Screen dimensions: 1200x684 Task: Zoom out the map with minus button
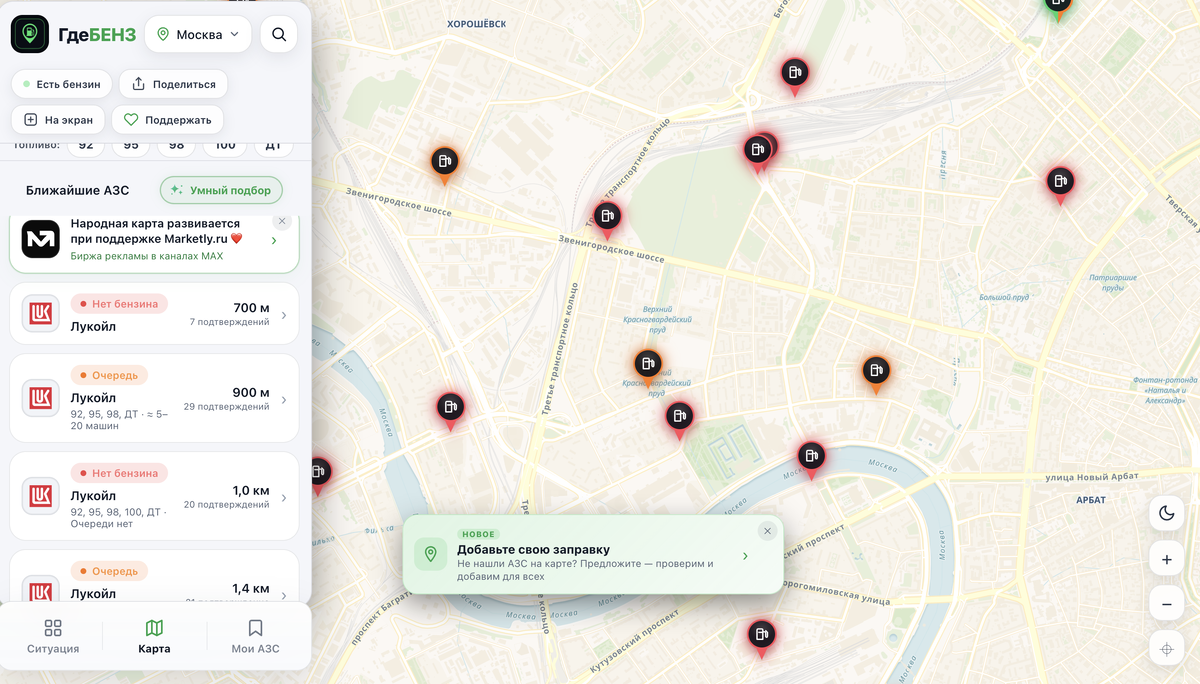(x=1166, y=604)
